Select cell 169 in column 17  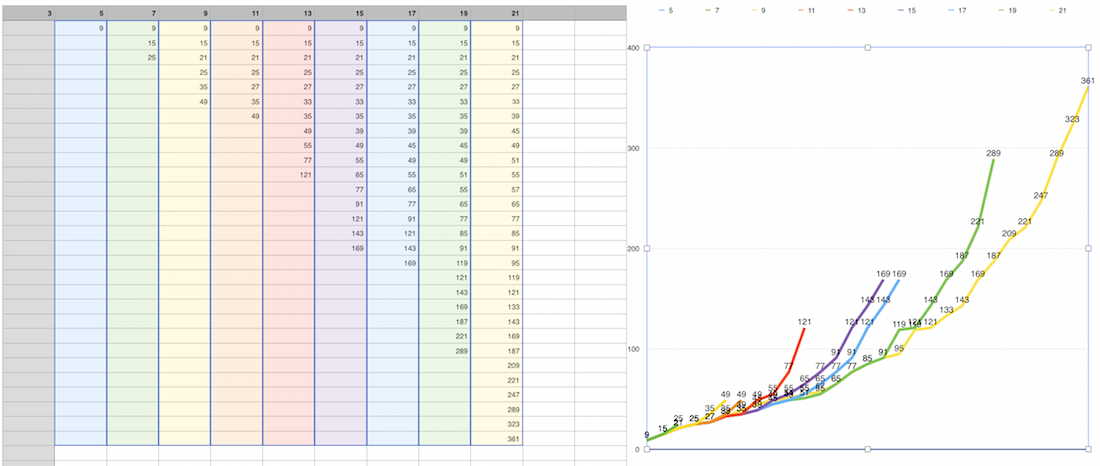[x=392, y=262]
